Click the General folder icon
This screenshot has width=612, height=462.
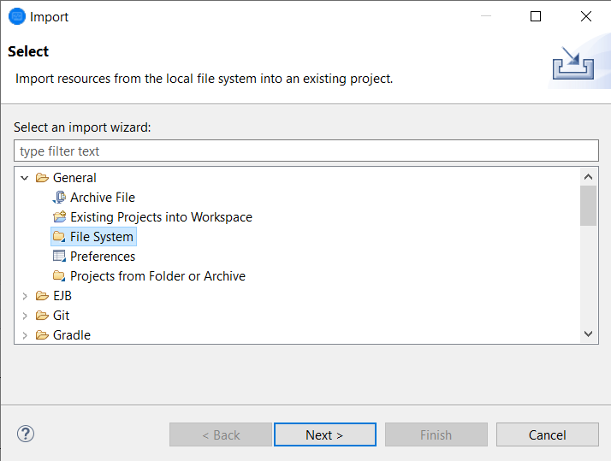(42, 178)
